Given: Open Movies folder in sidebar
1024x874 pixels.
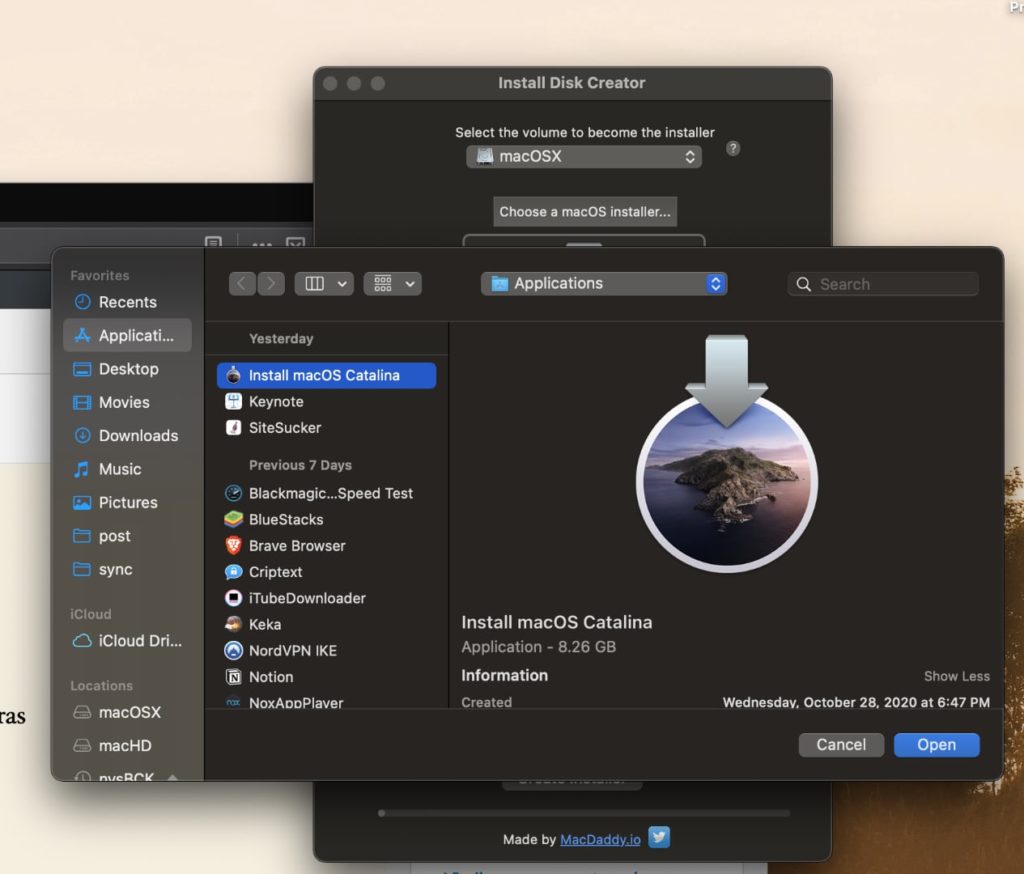Looking at the screenshot, I should click(127, 402).
